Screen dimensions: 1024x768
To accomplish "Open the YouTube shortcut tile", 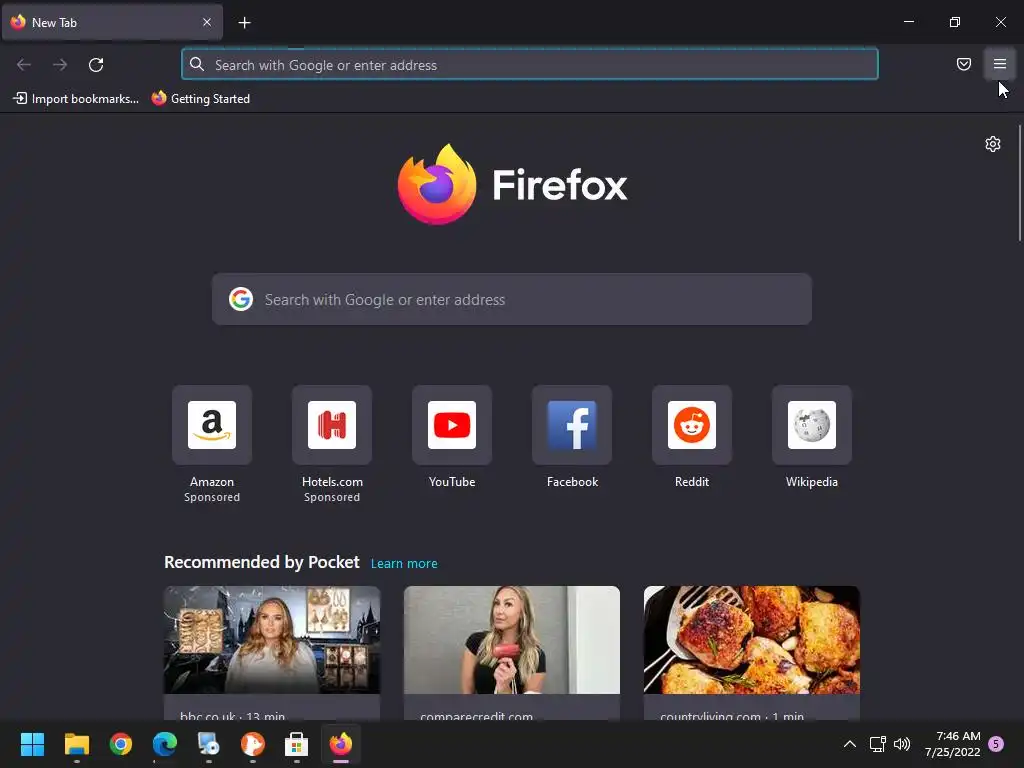I will pos(452,425).
